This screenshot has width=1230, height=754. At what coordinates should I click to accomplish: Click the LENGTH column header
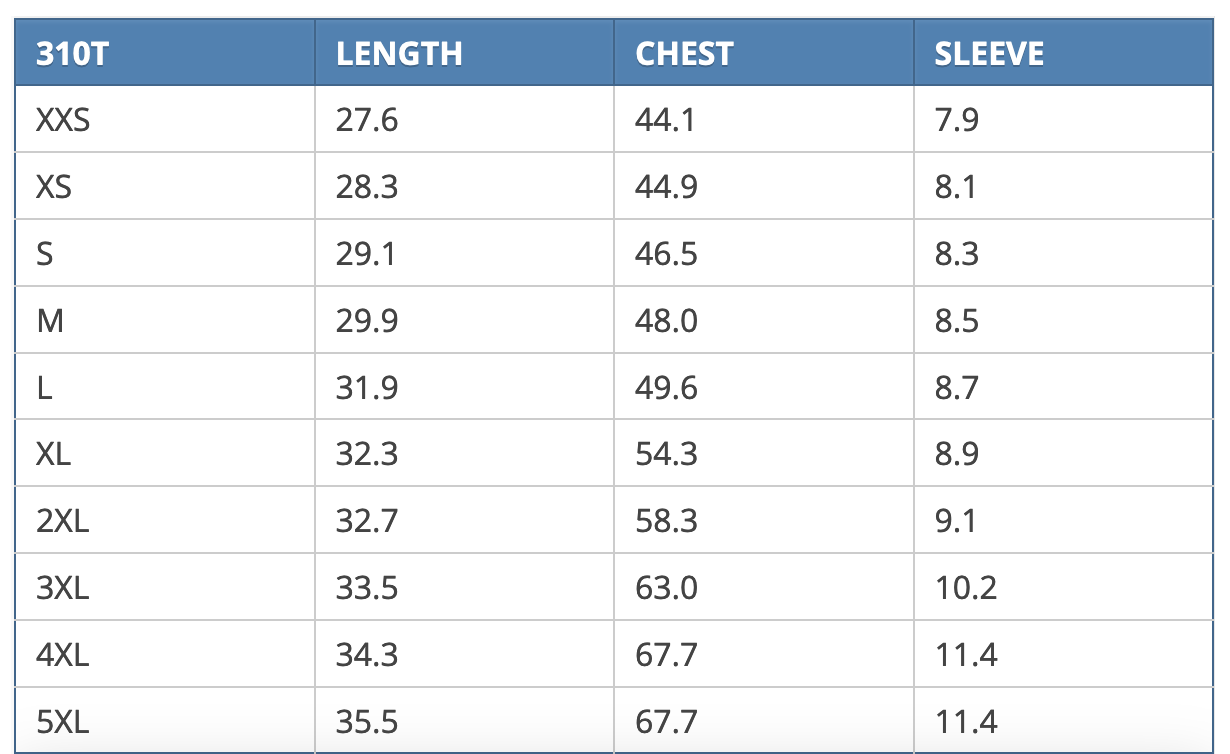pos(399,53)
